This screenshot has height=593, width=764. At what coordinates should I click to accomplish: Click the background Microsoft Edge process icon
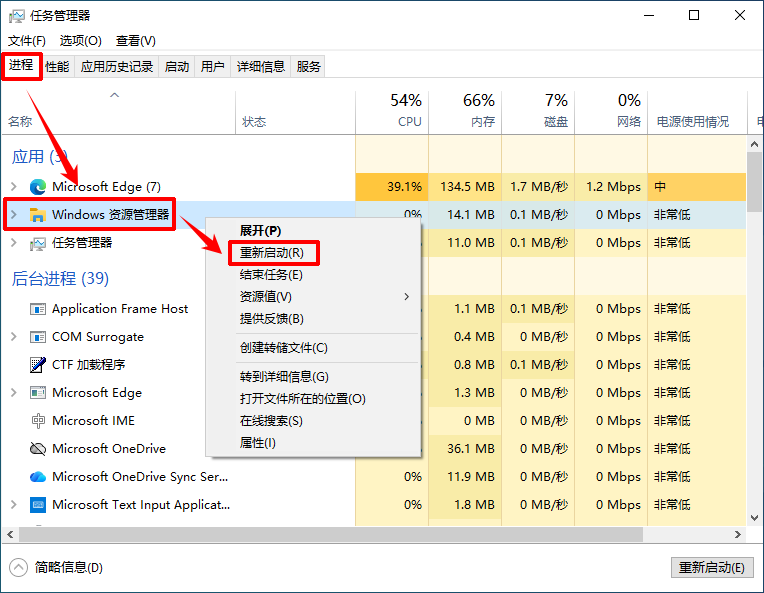click(38, 393)
